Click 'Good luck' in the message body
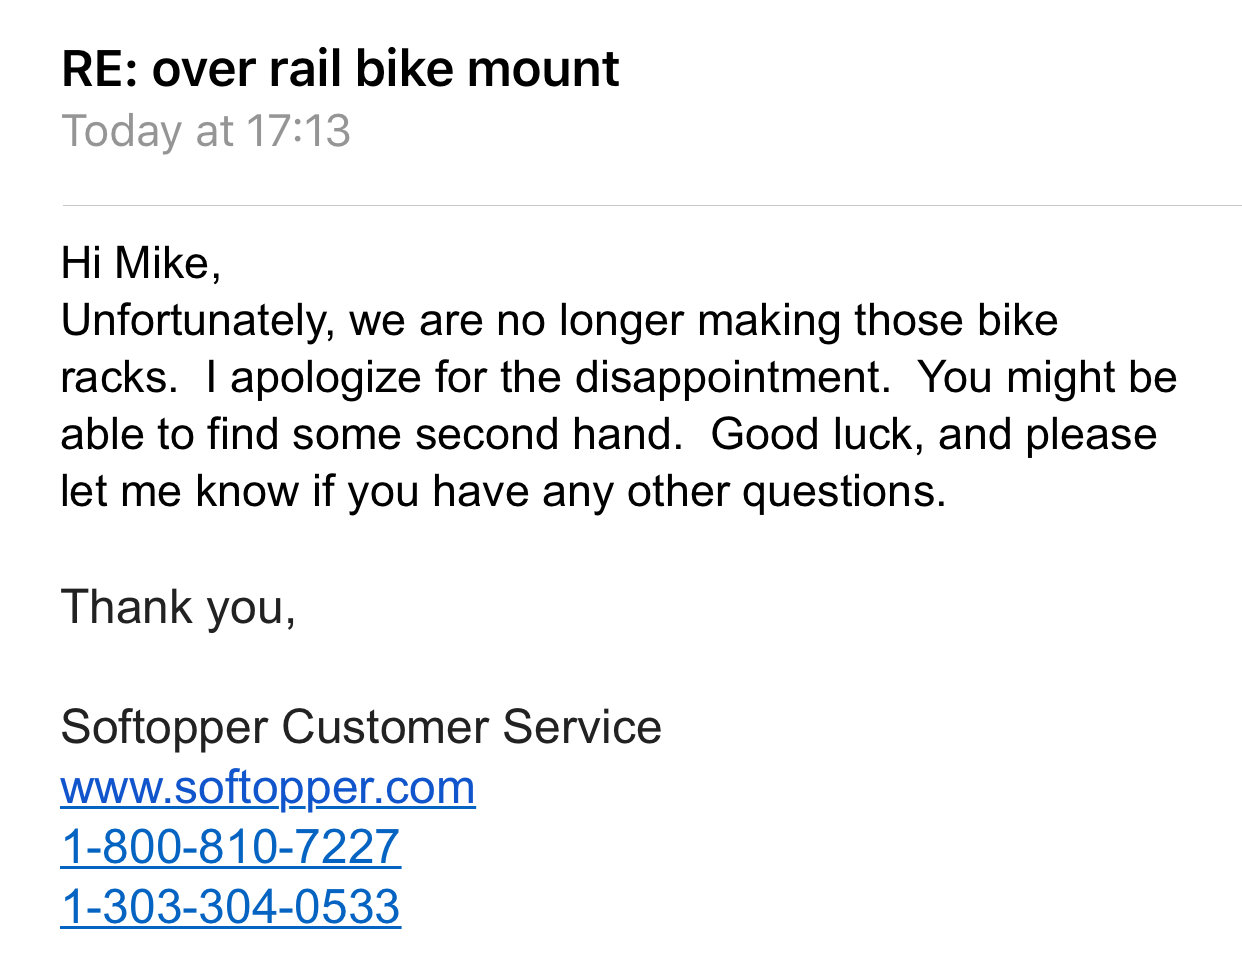This screenshot has width=1242, height=967. 816,435
